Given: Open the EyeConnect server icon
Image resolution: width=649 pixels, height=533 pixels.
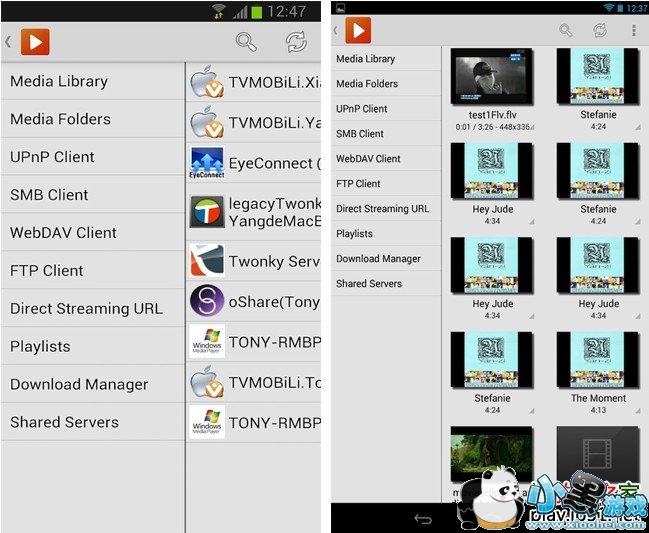Looking at the screenshot, I should click(x=207, y=163).
